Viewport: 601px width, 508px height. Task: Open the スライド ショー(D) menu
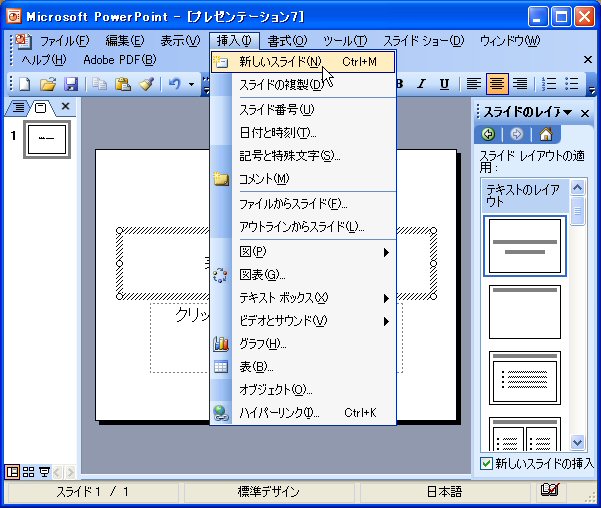coord(424,41)
